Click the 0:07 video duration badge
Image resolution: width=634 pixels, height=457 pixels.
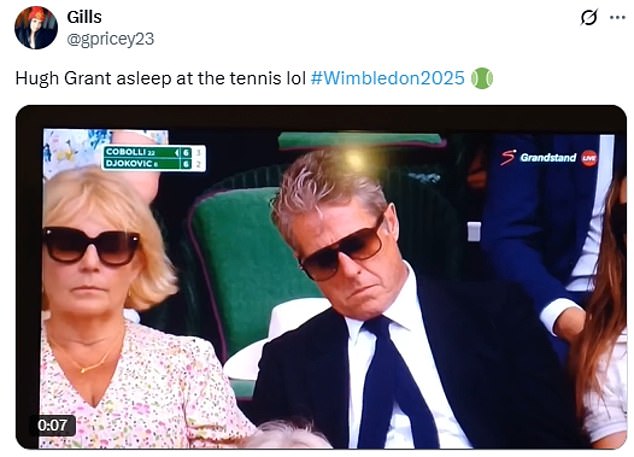(x=52, y=425)
